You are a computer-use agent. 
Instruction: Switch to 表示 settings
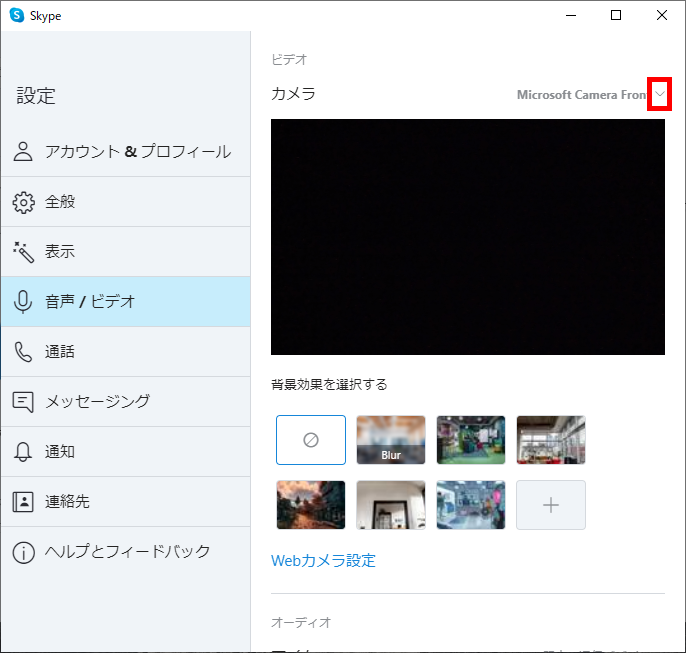tap(126, 252)
